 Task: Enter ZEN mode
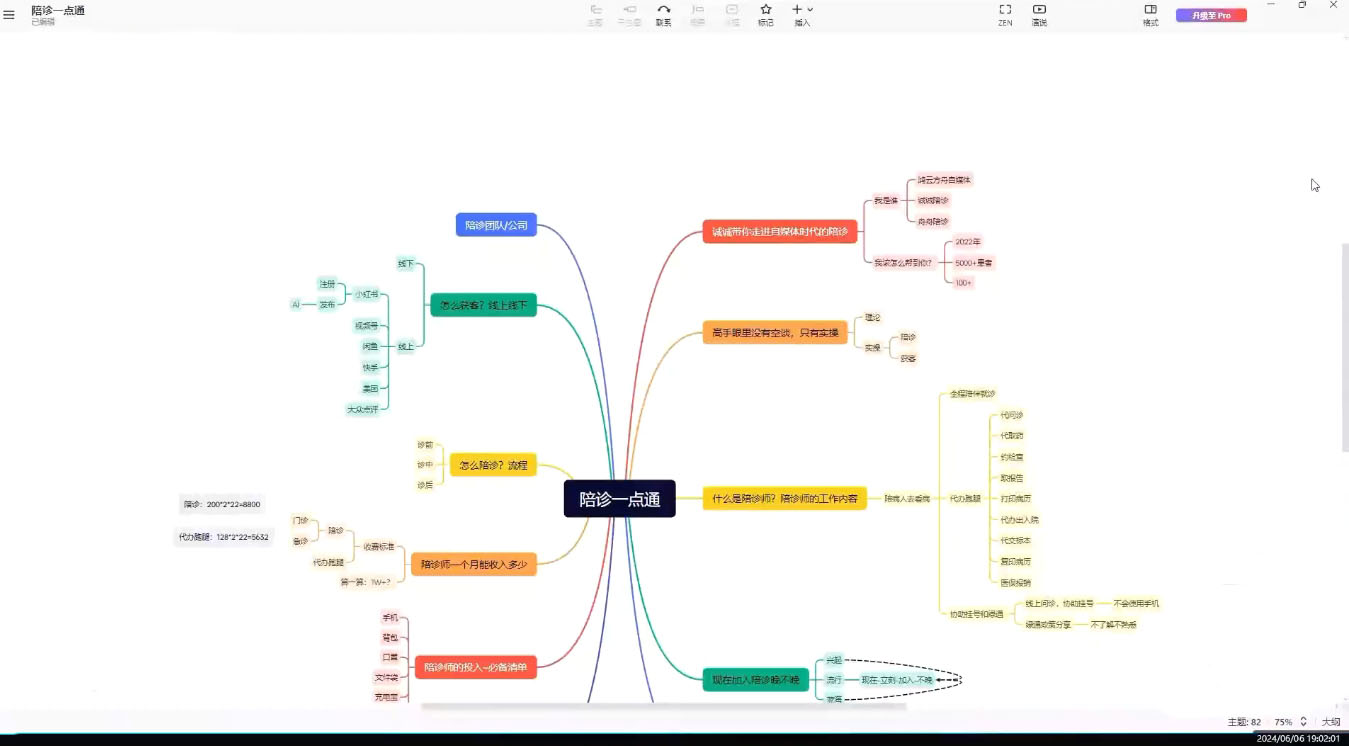(1005, 14)
